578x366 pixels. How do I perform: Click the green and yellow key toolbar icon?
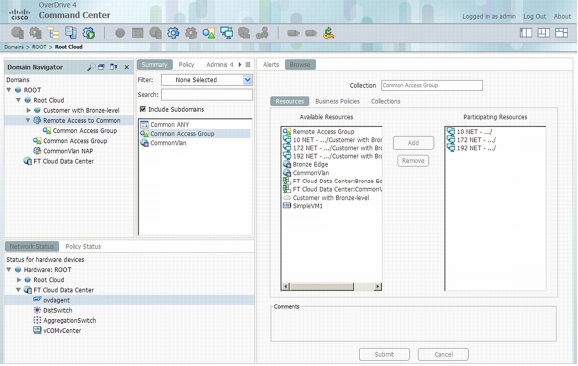328,33
